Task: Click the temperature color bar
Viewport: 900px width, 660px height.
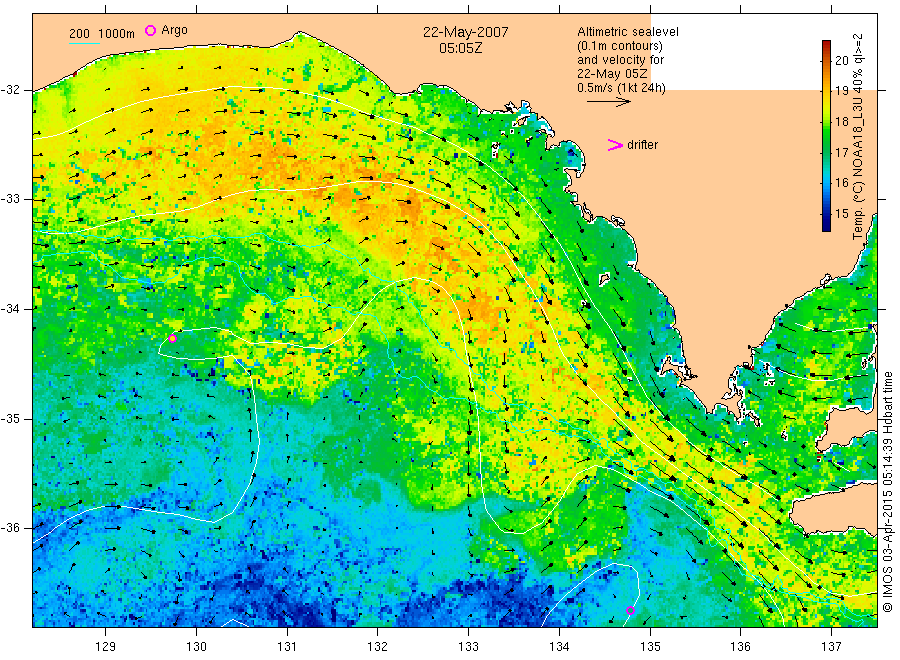Action: tap(826, 136)
